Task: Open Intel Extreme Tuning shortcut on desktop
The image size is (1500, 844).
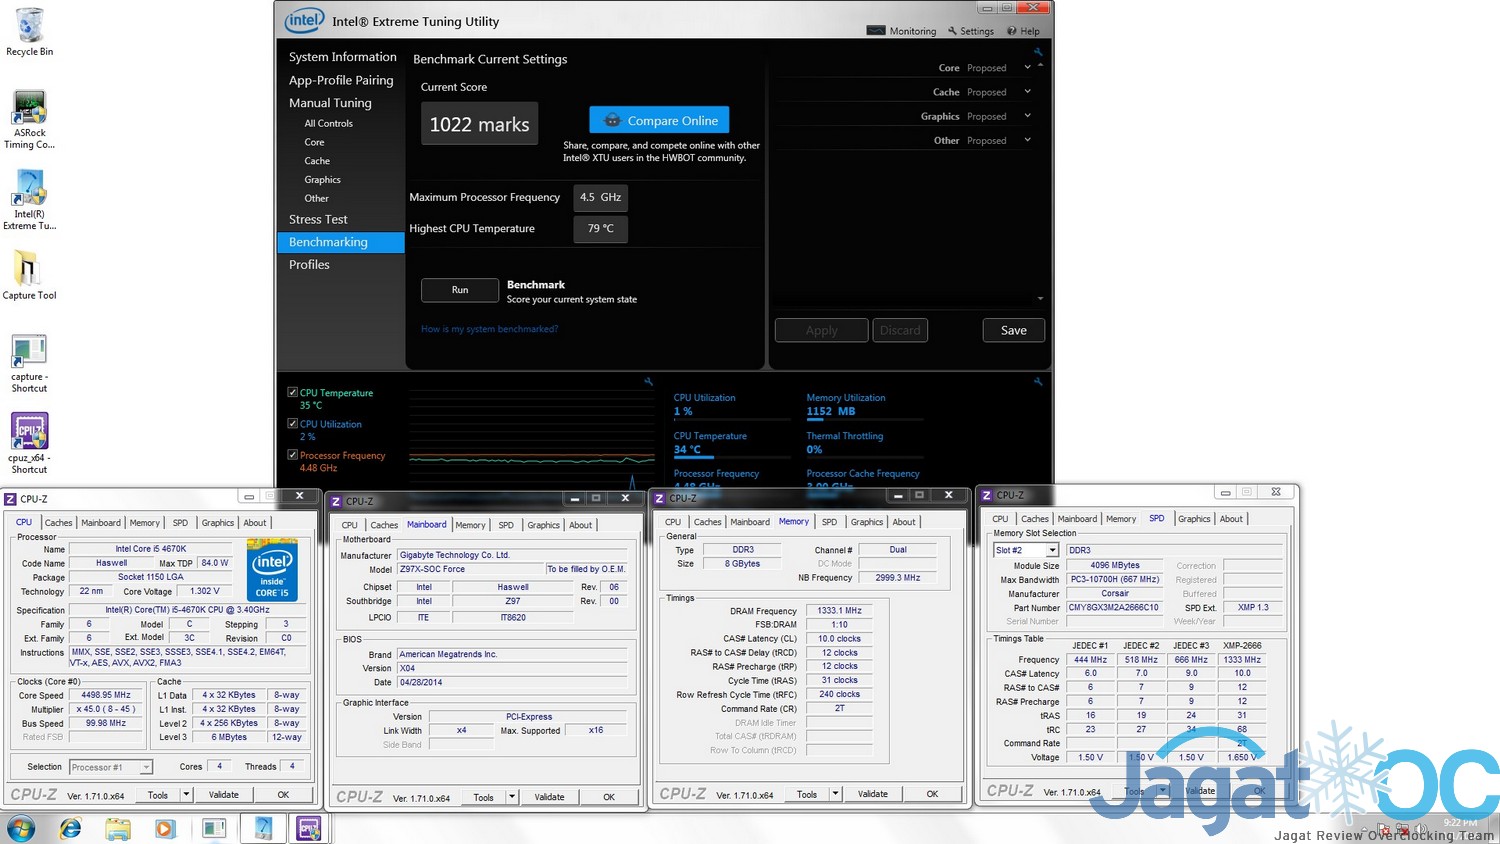Action: pyautogui.click(x=30, y=200)
